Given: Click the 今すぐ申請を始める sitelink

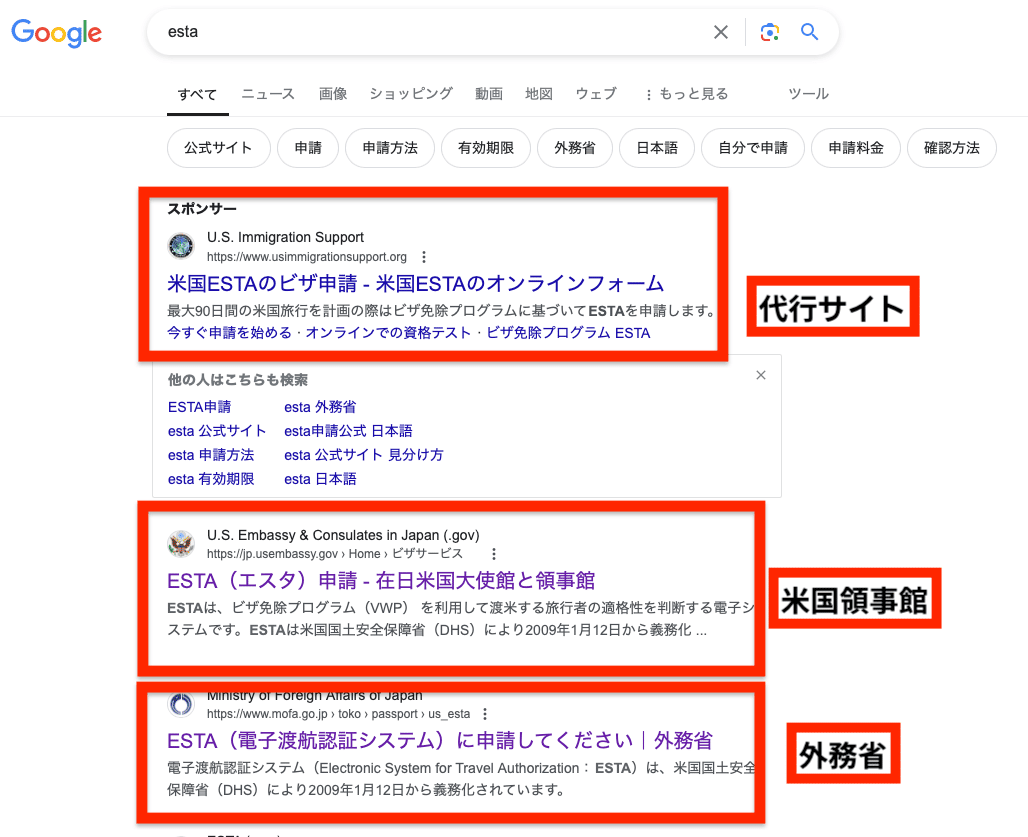Looking at the screenshot, I should 229,333.
